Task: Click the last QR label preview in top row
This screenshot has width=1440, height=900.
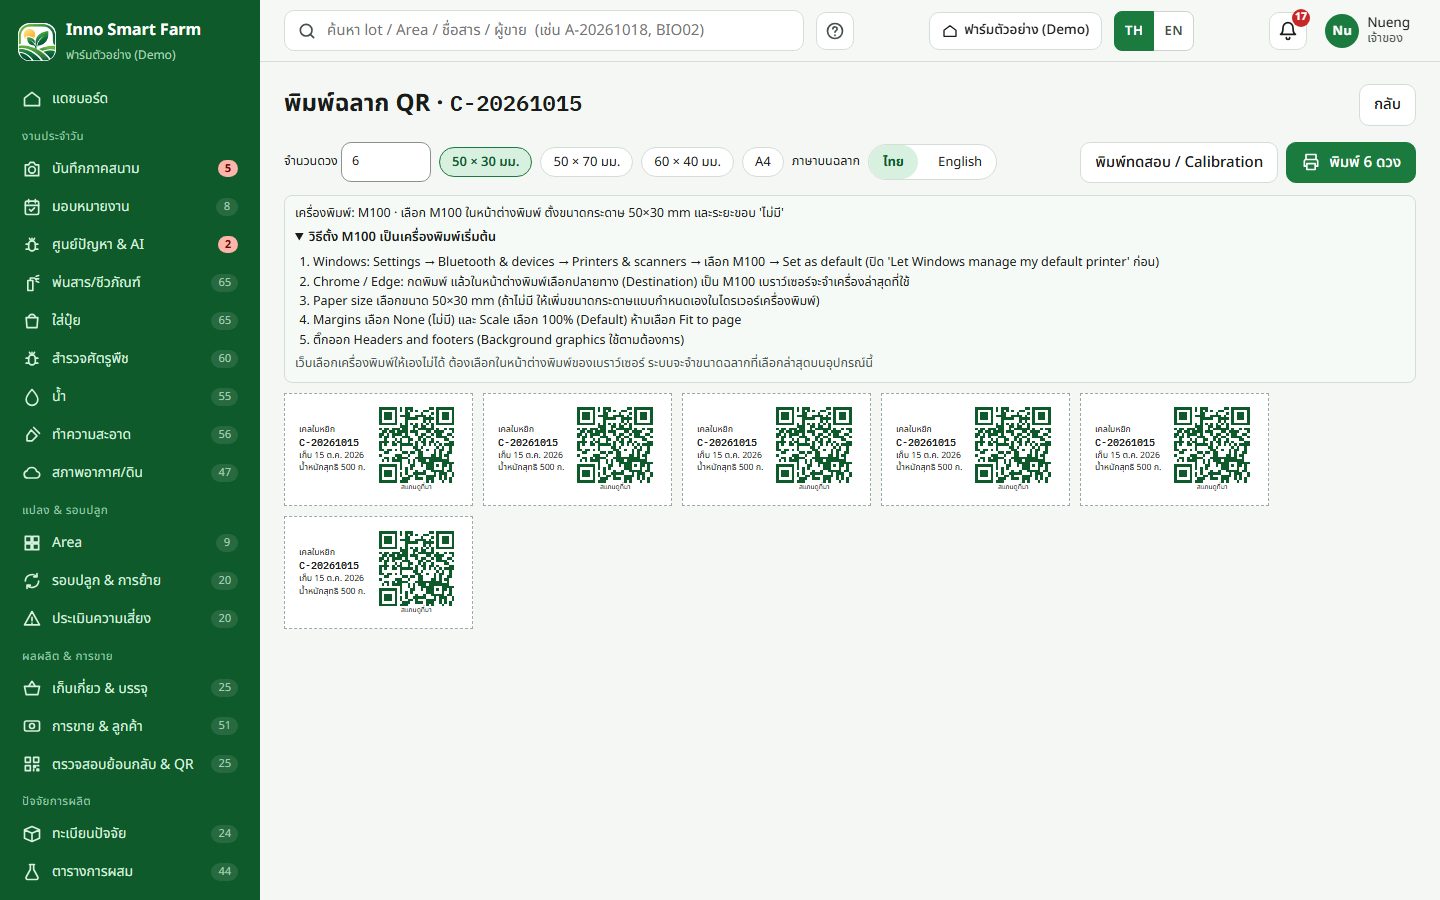Action: pyautogui.click(x=1174, y=449)
